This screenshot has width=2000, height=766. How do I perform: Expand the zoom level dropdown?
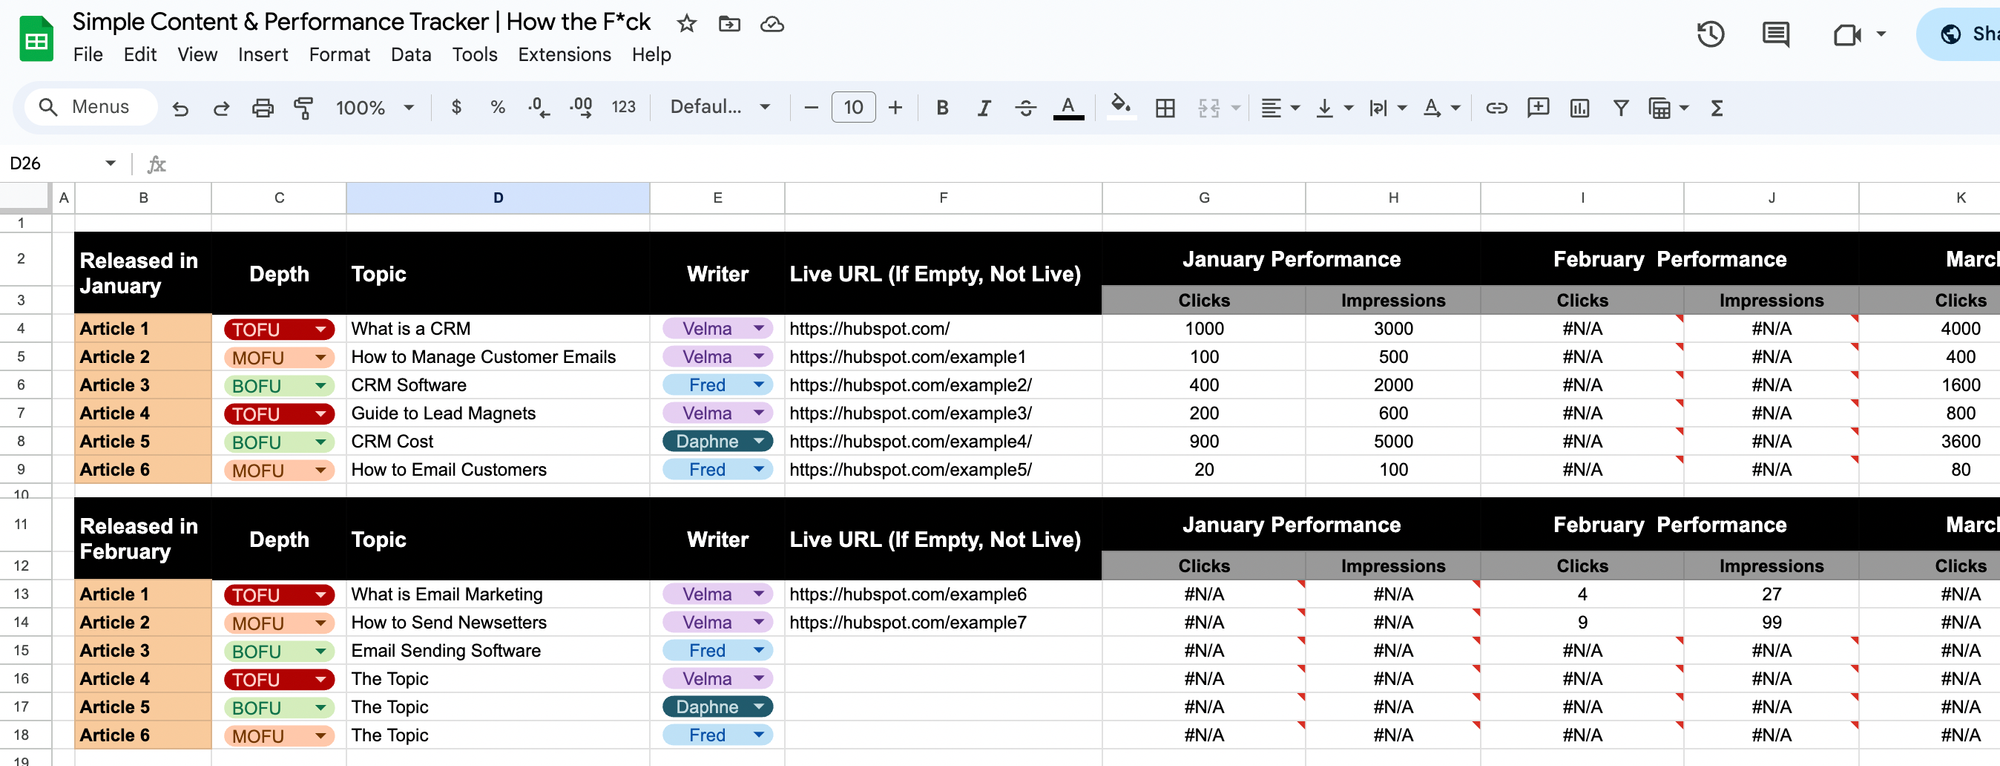click(375, 108)
